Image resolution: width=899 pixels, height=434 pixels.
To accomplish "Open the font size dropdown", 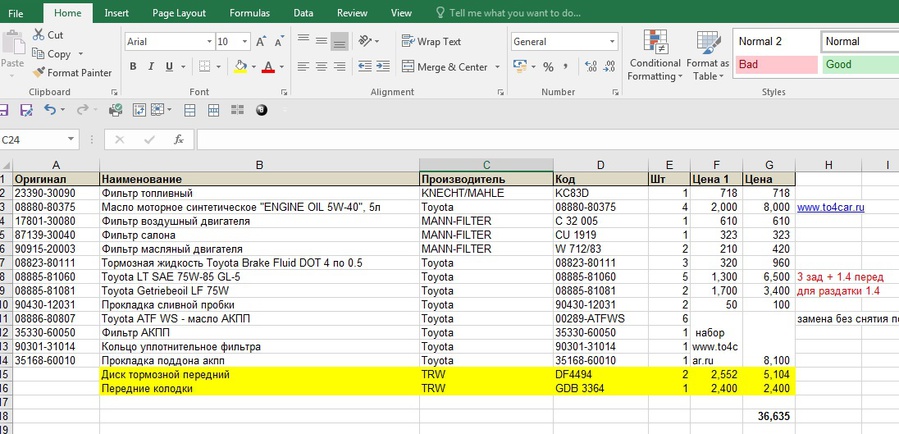I will tap(245, 41).
